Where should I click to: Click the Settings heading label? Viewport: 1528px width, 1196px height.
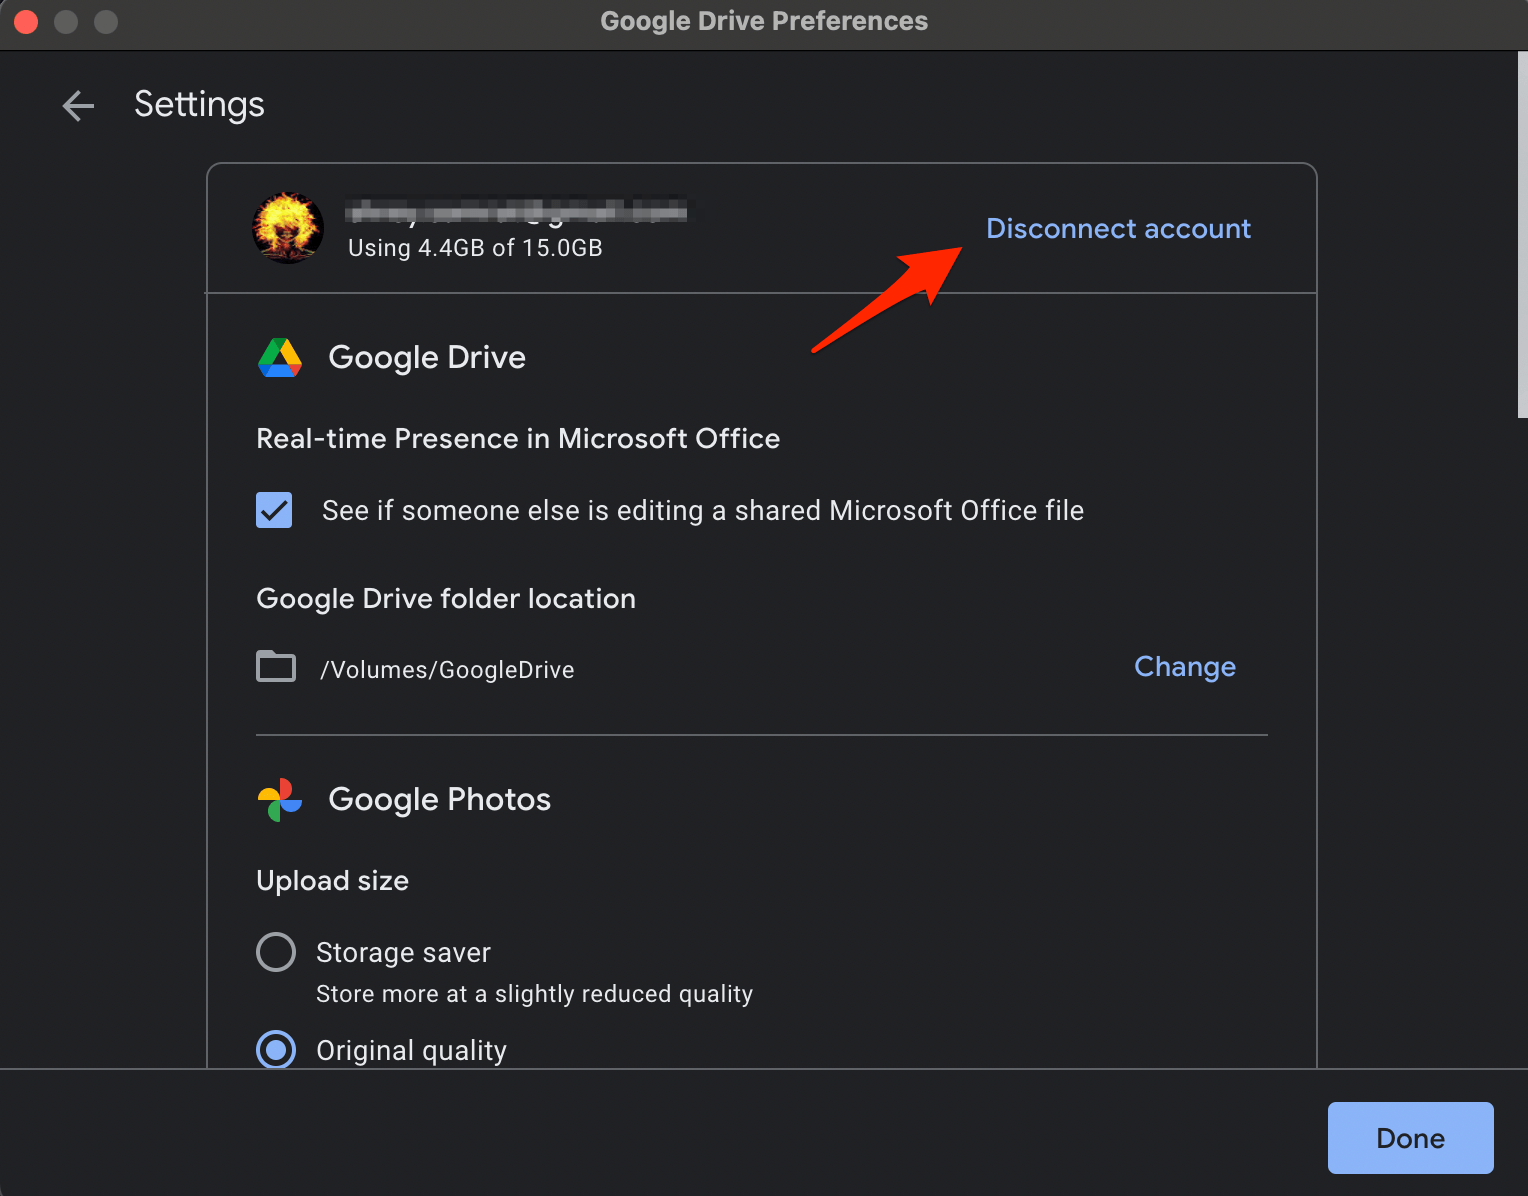click(199, 104)
